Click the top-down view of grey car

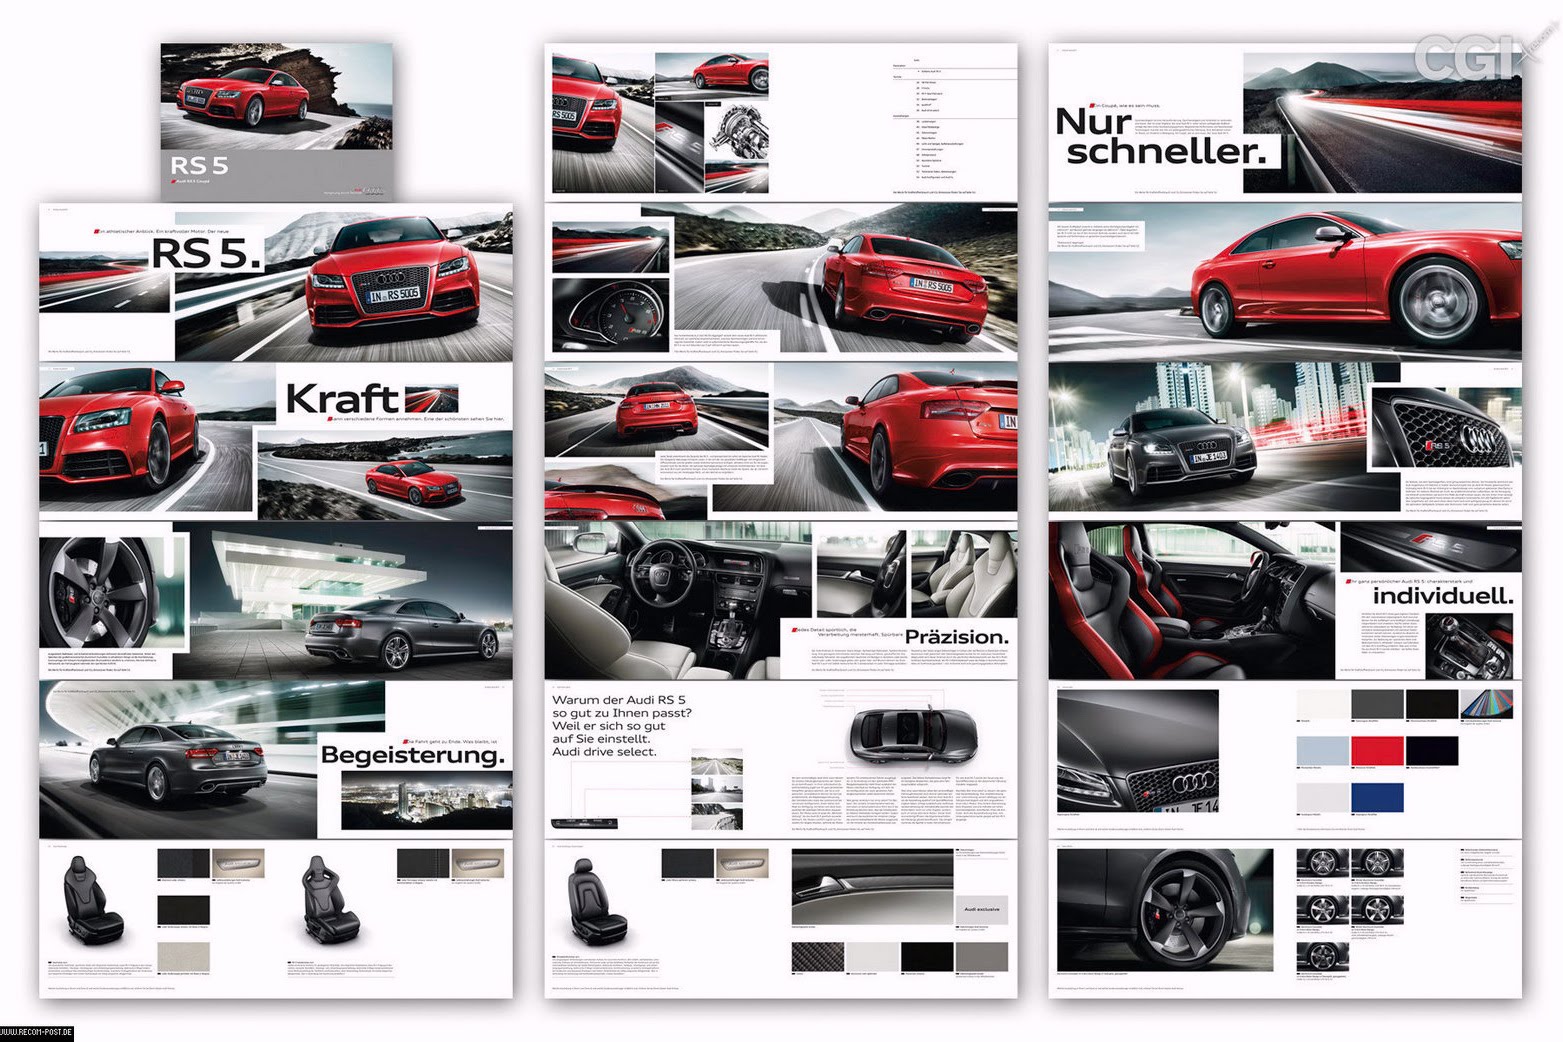click(x=912, y=733)
